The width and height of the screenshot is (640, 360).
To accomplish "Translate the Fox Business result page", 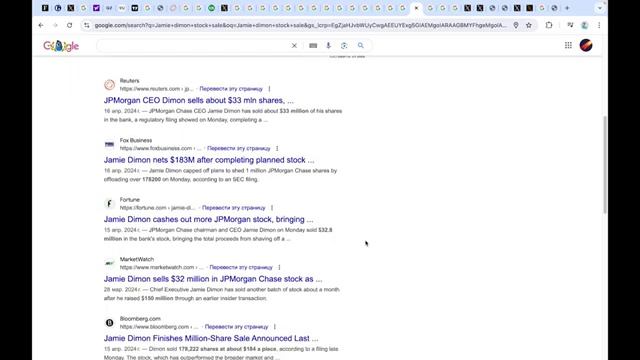I will (x=239, y=148).
